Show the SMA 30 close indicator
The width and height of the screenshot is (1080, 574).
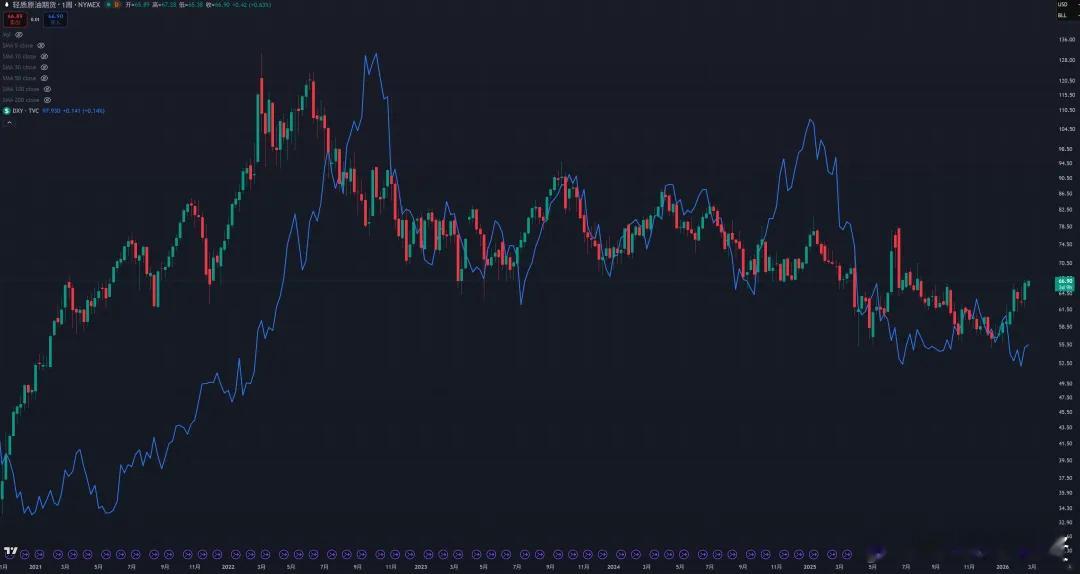[44, 68]
